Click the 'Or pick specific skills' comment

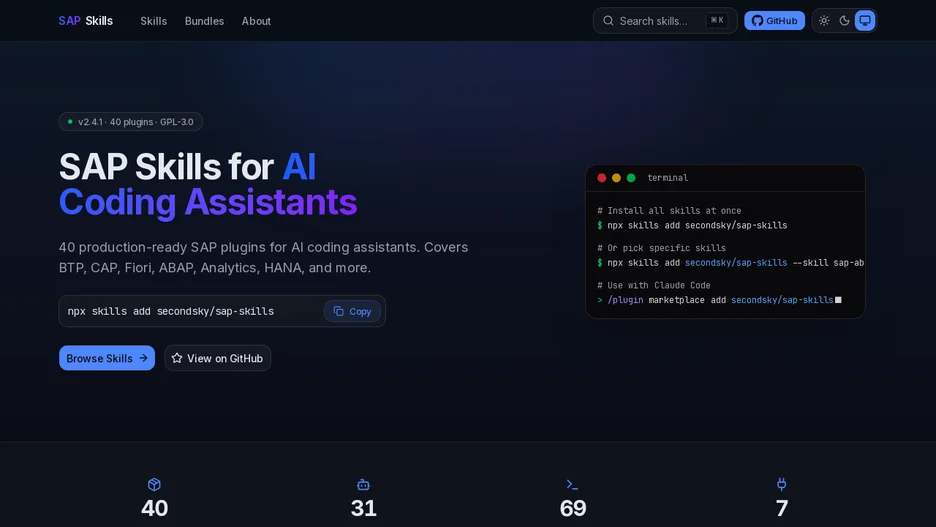coord(661,248)
